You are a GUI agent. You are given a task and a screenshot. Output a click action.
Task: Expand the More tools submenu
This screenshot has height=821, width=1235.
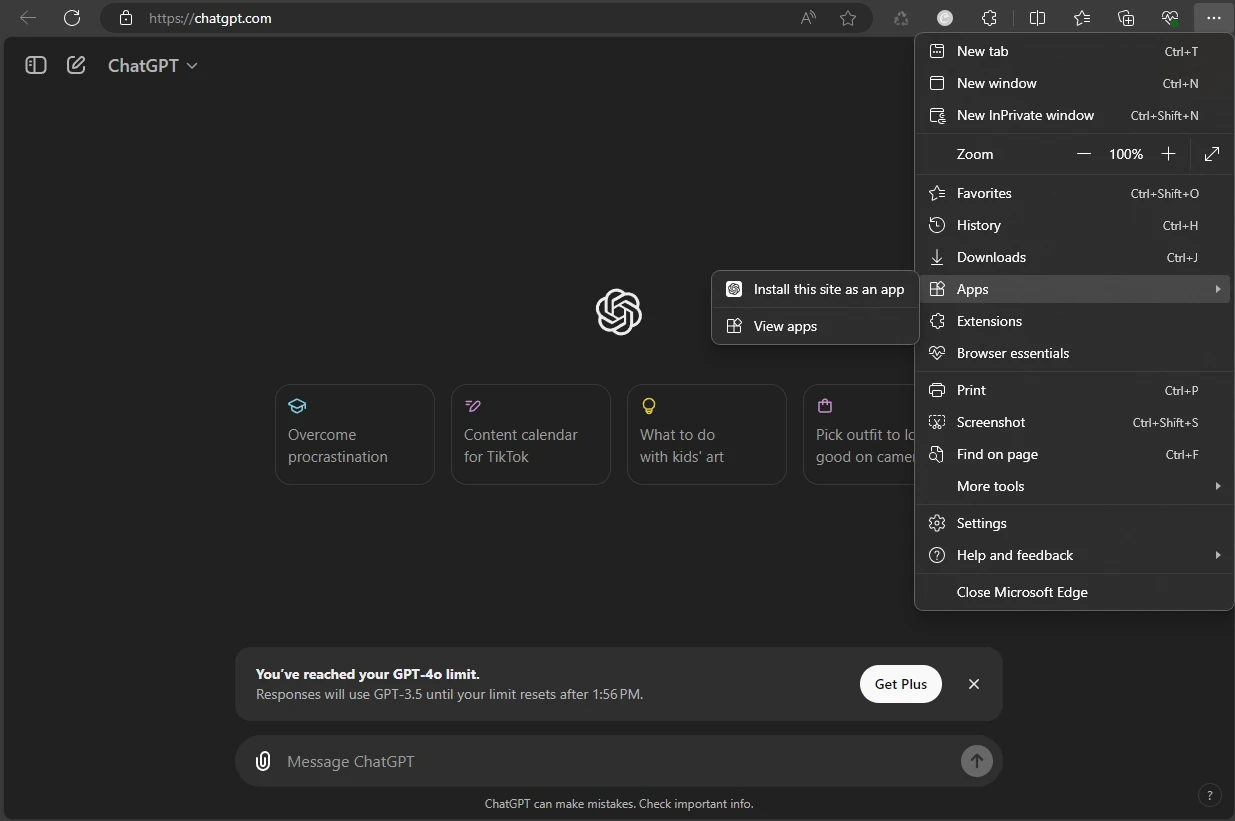click(1074, 486)
